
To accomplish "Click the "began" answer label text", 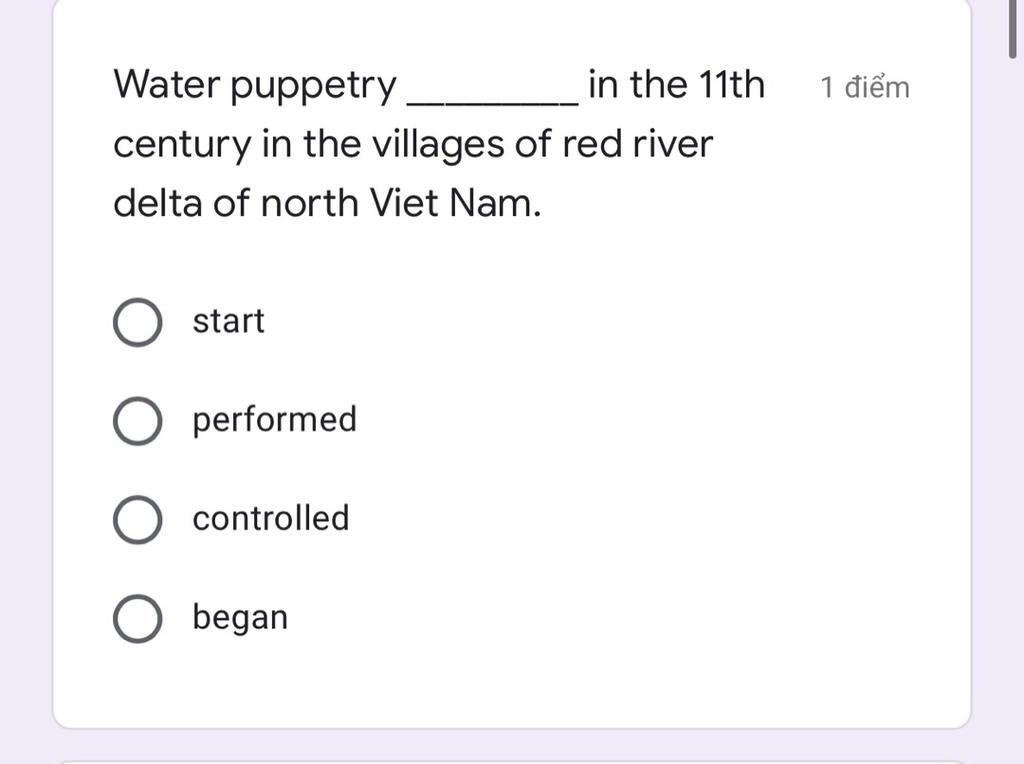I will [x=240, y=618].
